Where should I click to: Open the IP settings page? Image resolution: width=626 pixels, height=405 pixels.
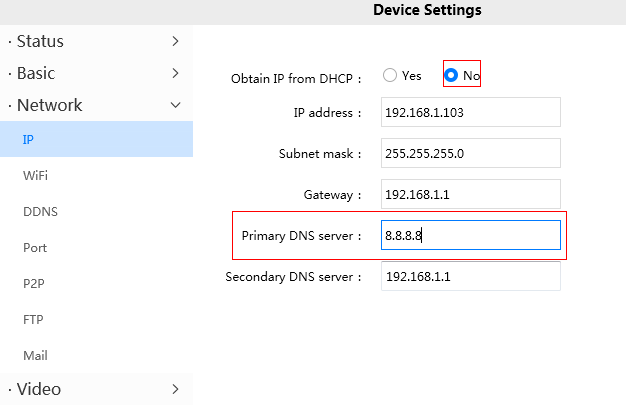29,139
